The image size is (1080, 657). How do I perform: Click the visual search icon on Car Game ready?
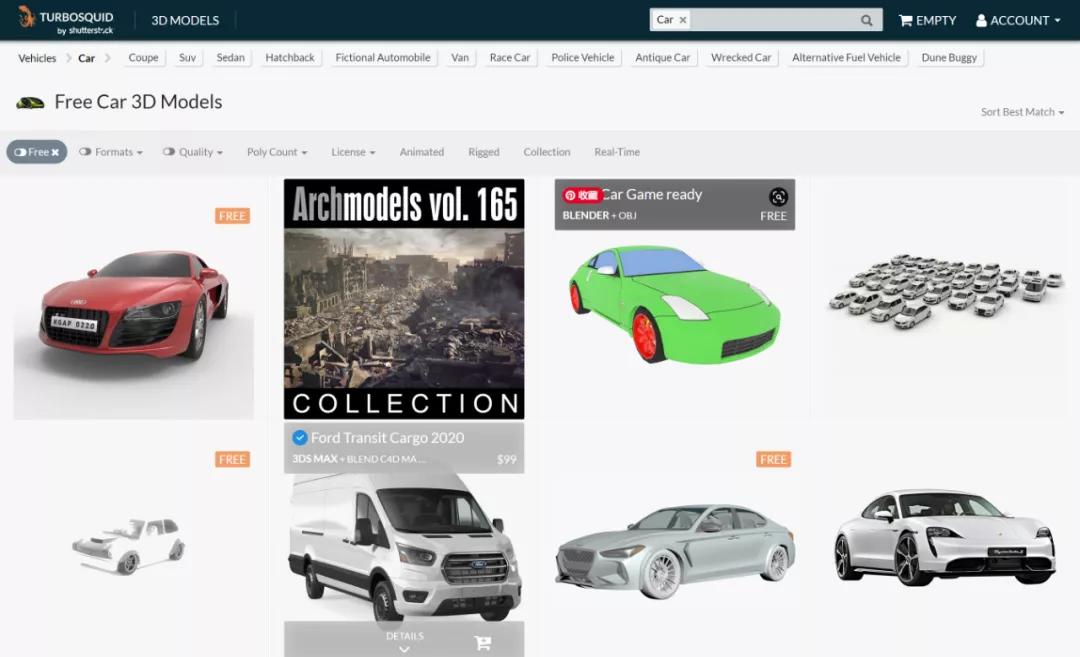click(x=778, y=197)
